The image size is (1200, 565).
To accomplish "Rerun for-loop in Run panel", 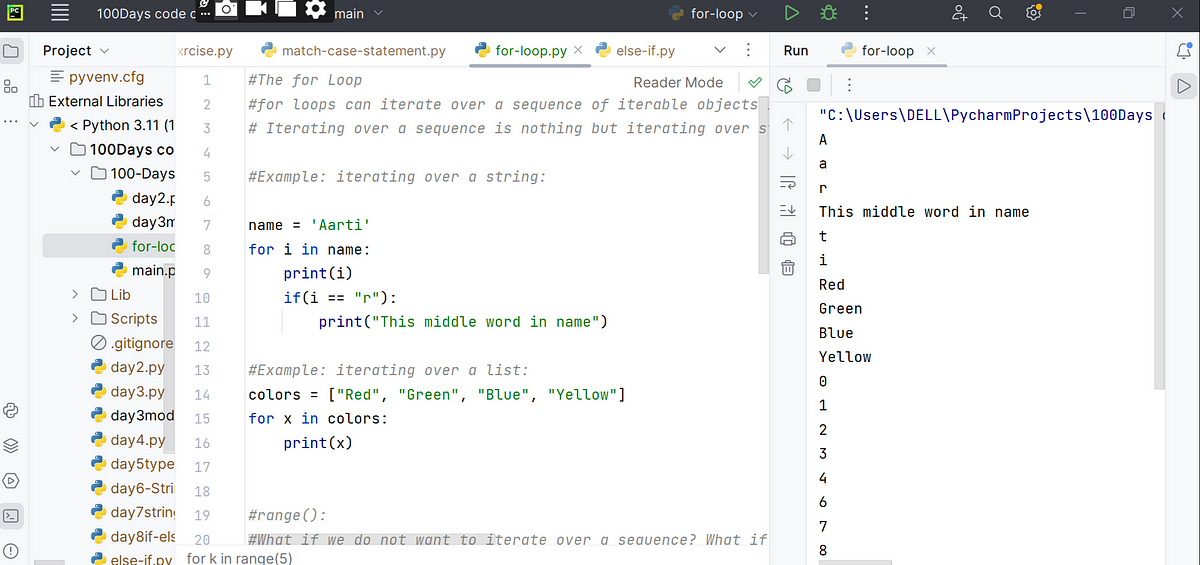I will pos(786,85).
